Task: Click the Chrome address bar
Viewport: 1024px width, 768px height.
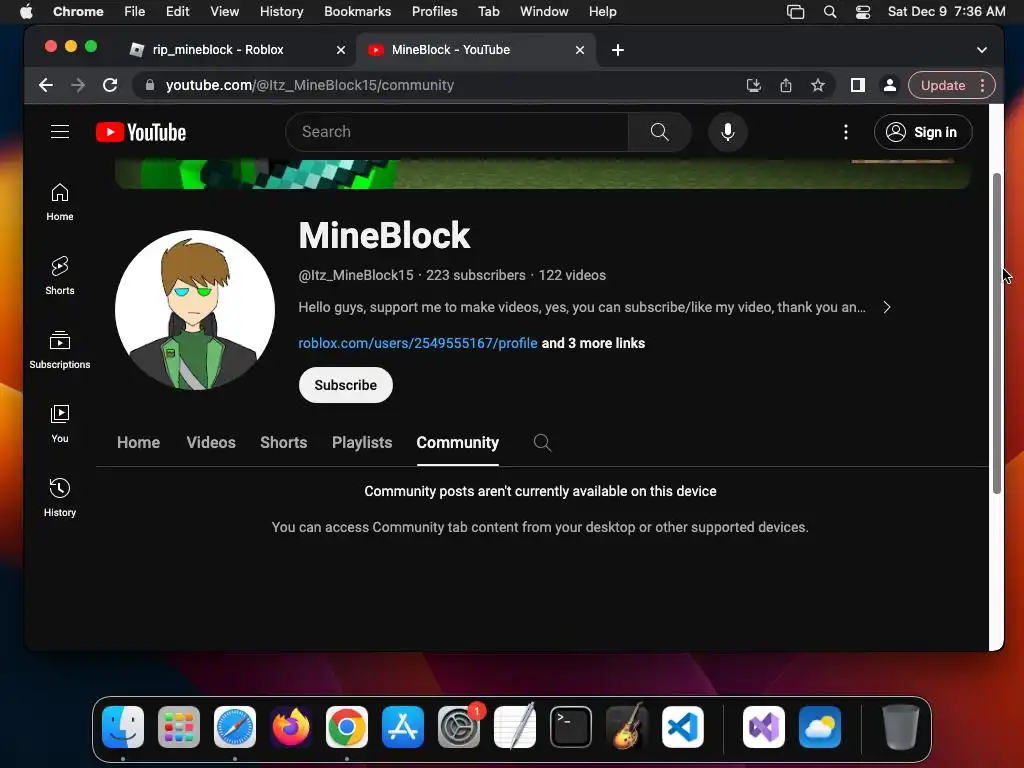Action: pyautogui.click(x=438, y=85)
